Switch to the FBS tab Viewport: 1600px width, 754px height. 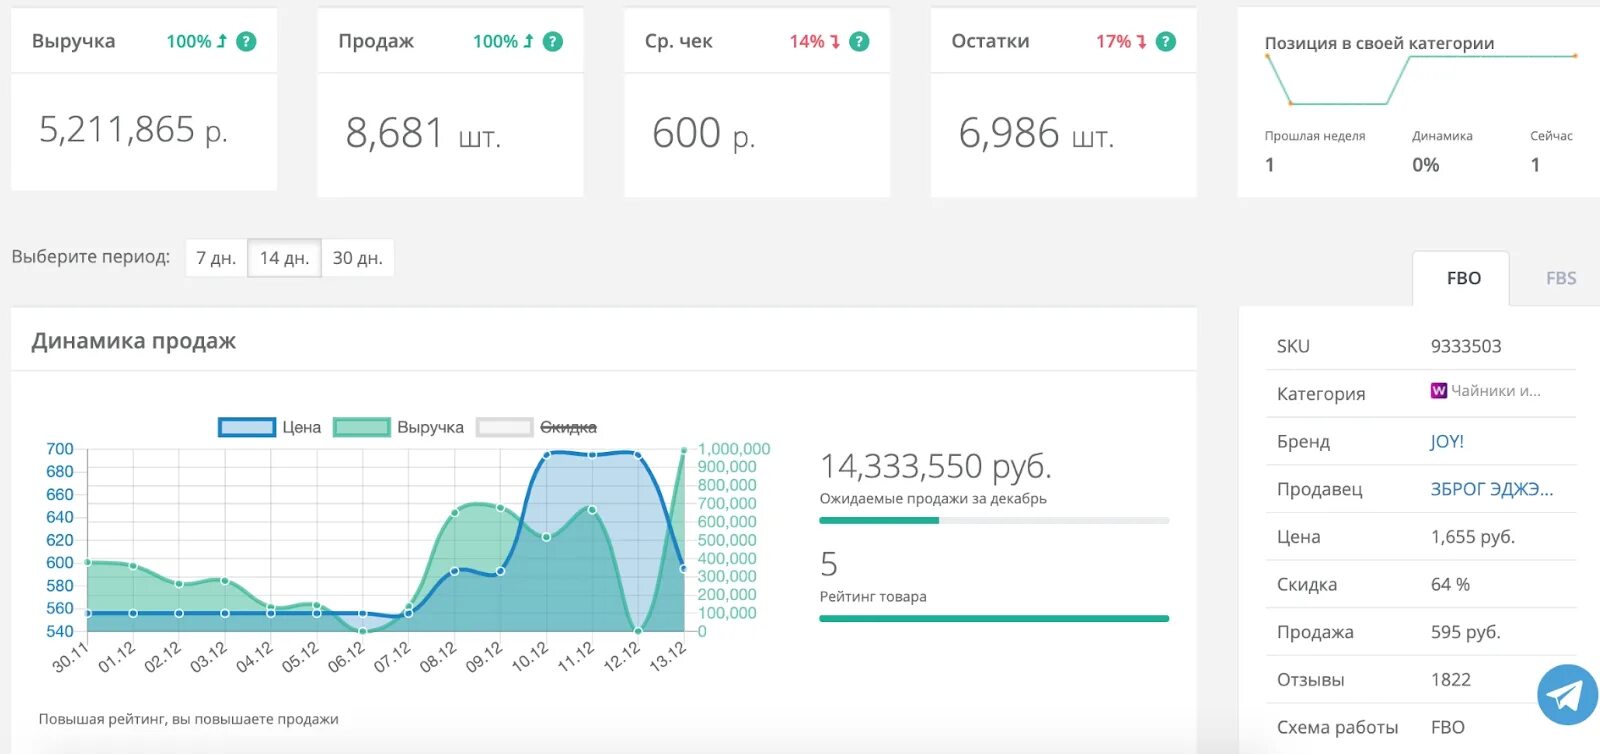(x=1560, y=279)
